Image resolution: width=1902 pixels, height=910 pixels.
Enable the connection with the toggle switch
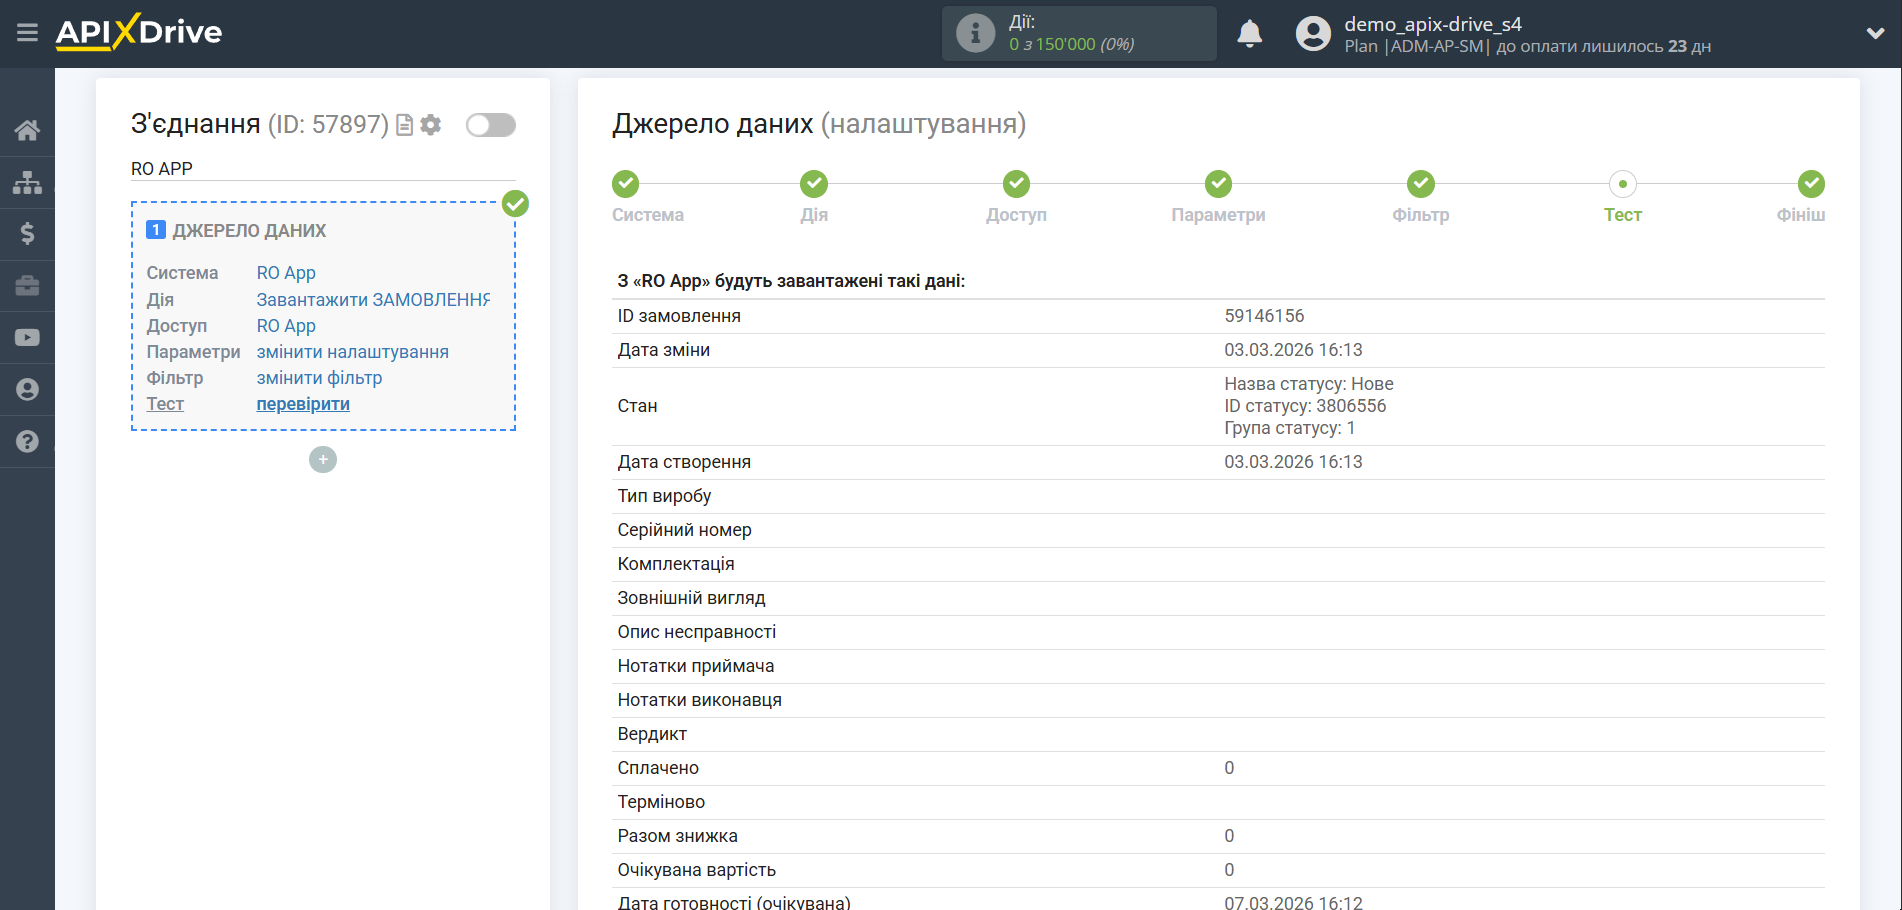[490, 124]
